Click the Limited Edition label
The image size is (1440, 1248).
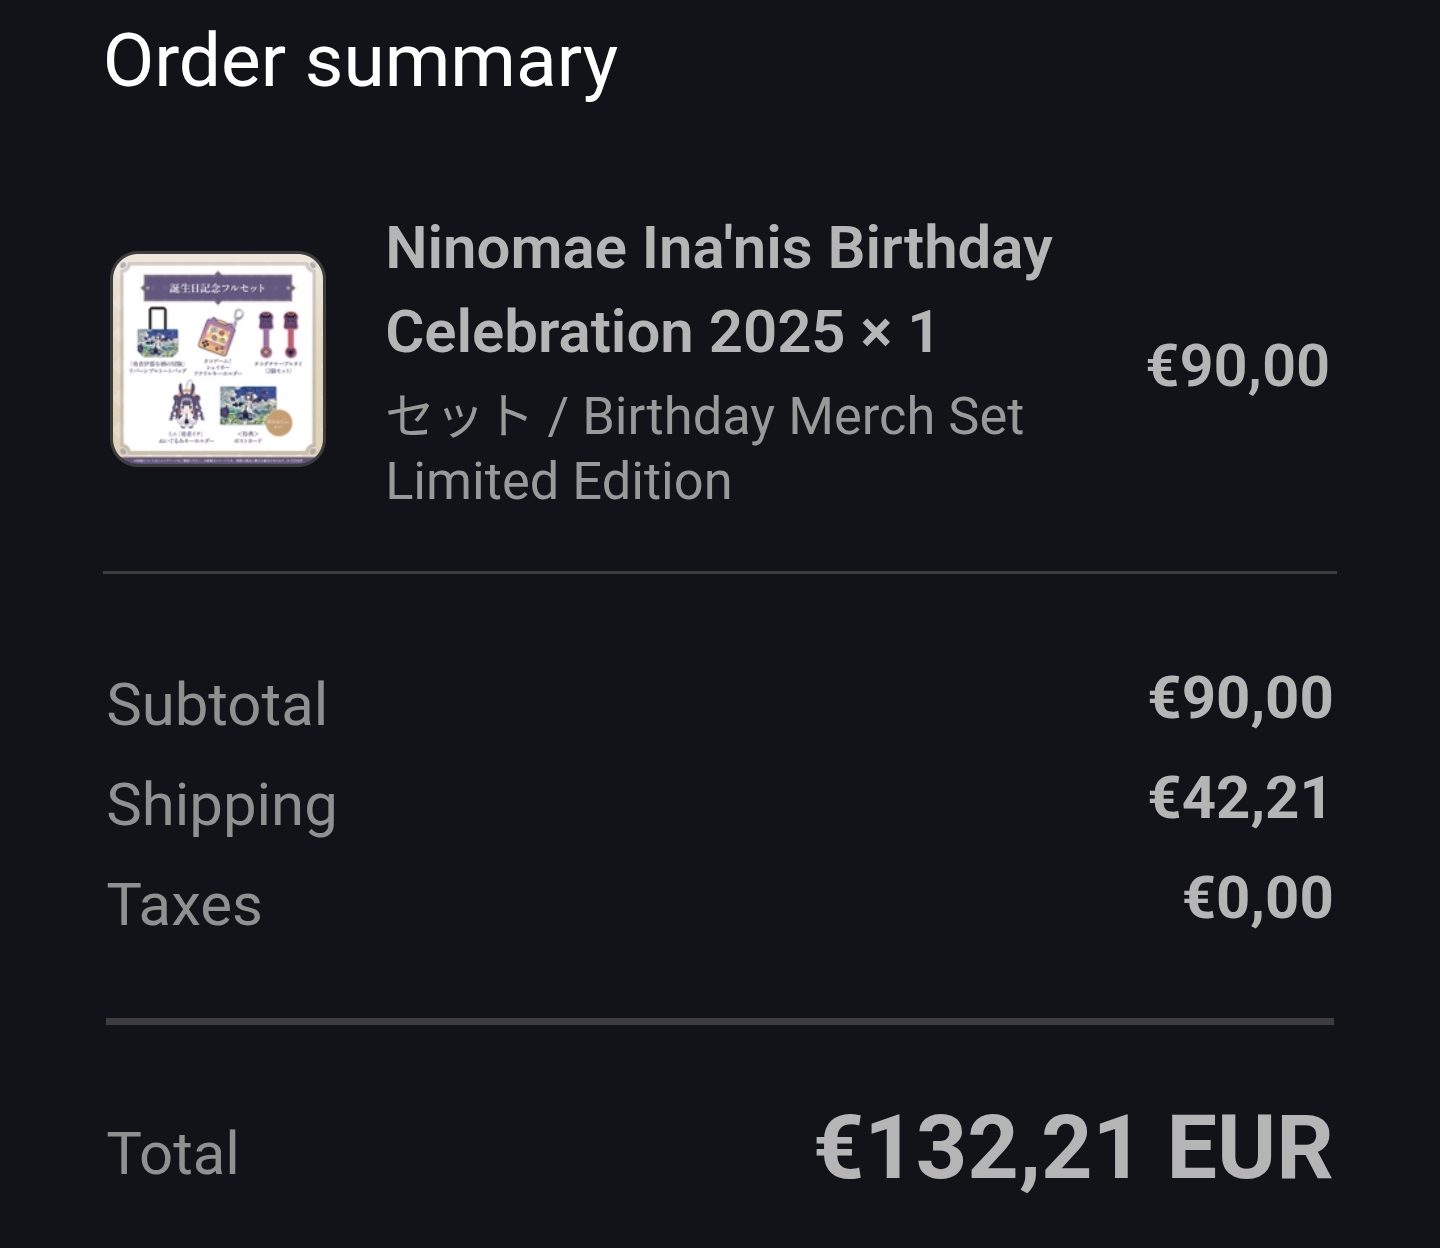559,481
